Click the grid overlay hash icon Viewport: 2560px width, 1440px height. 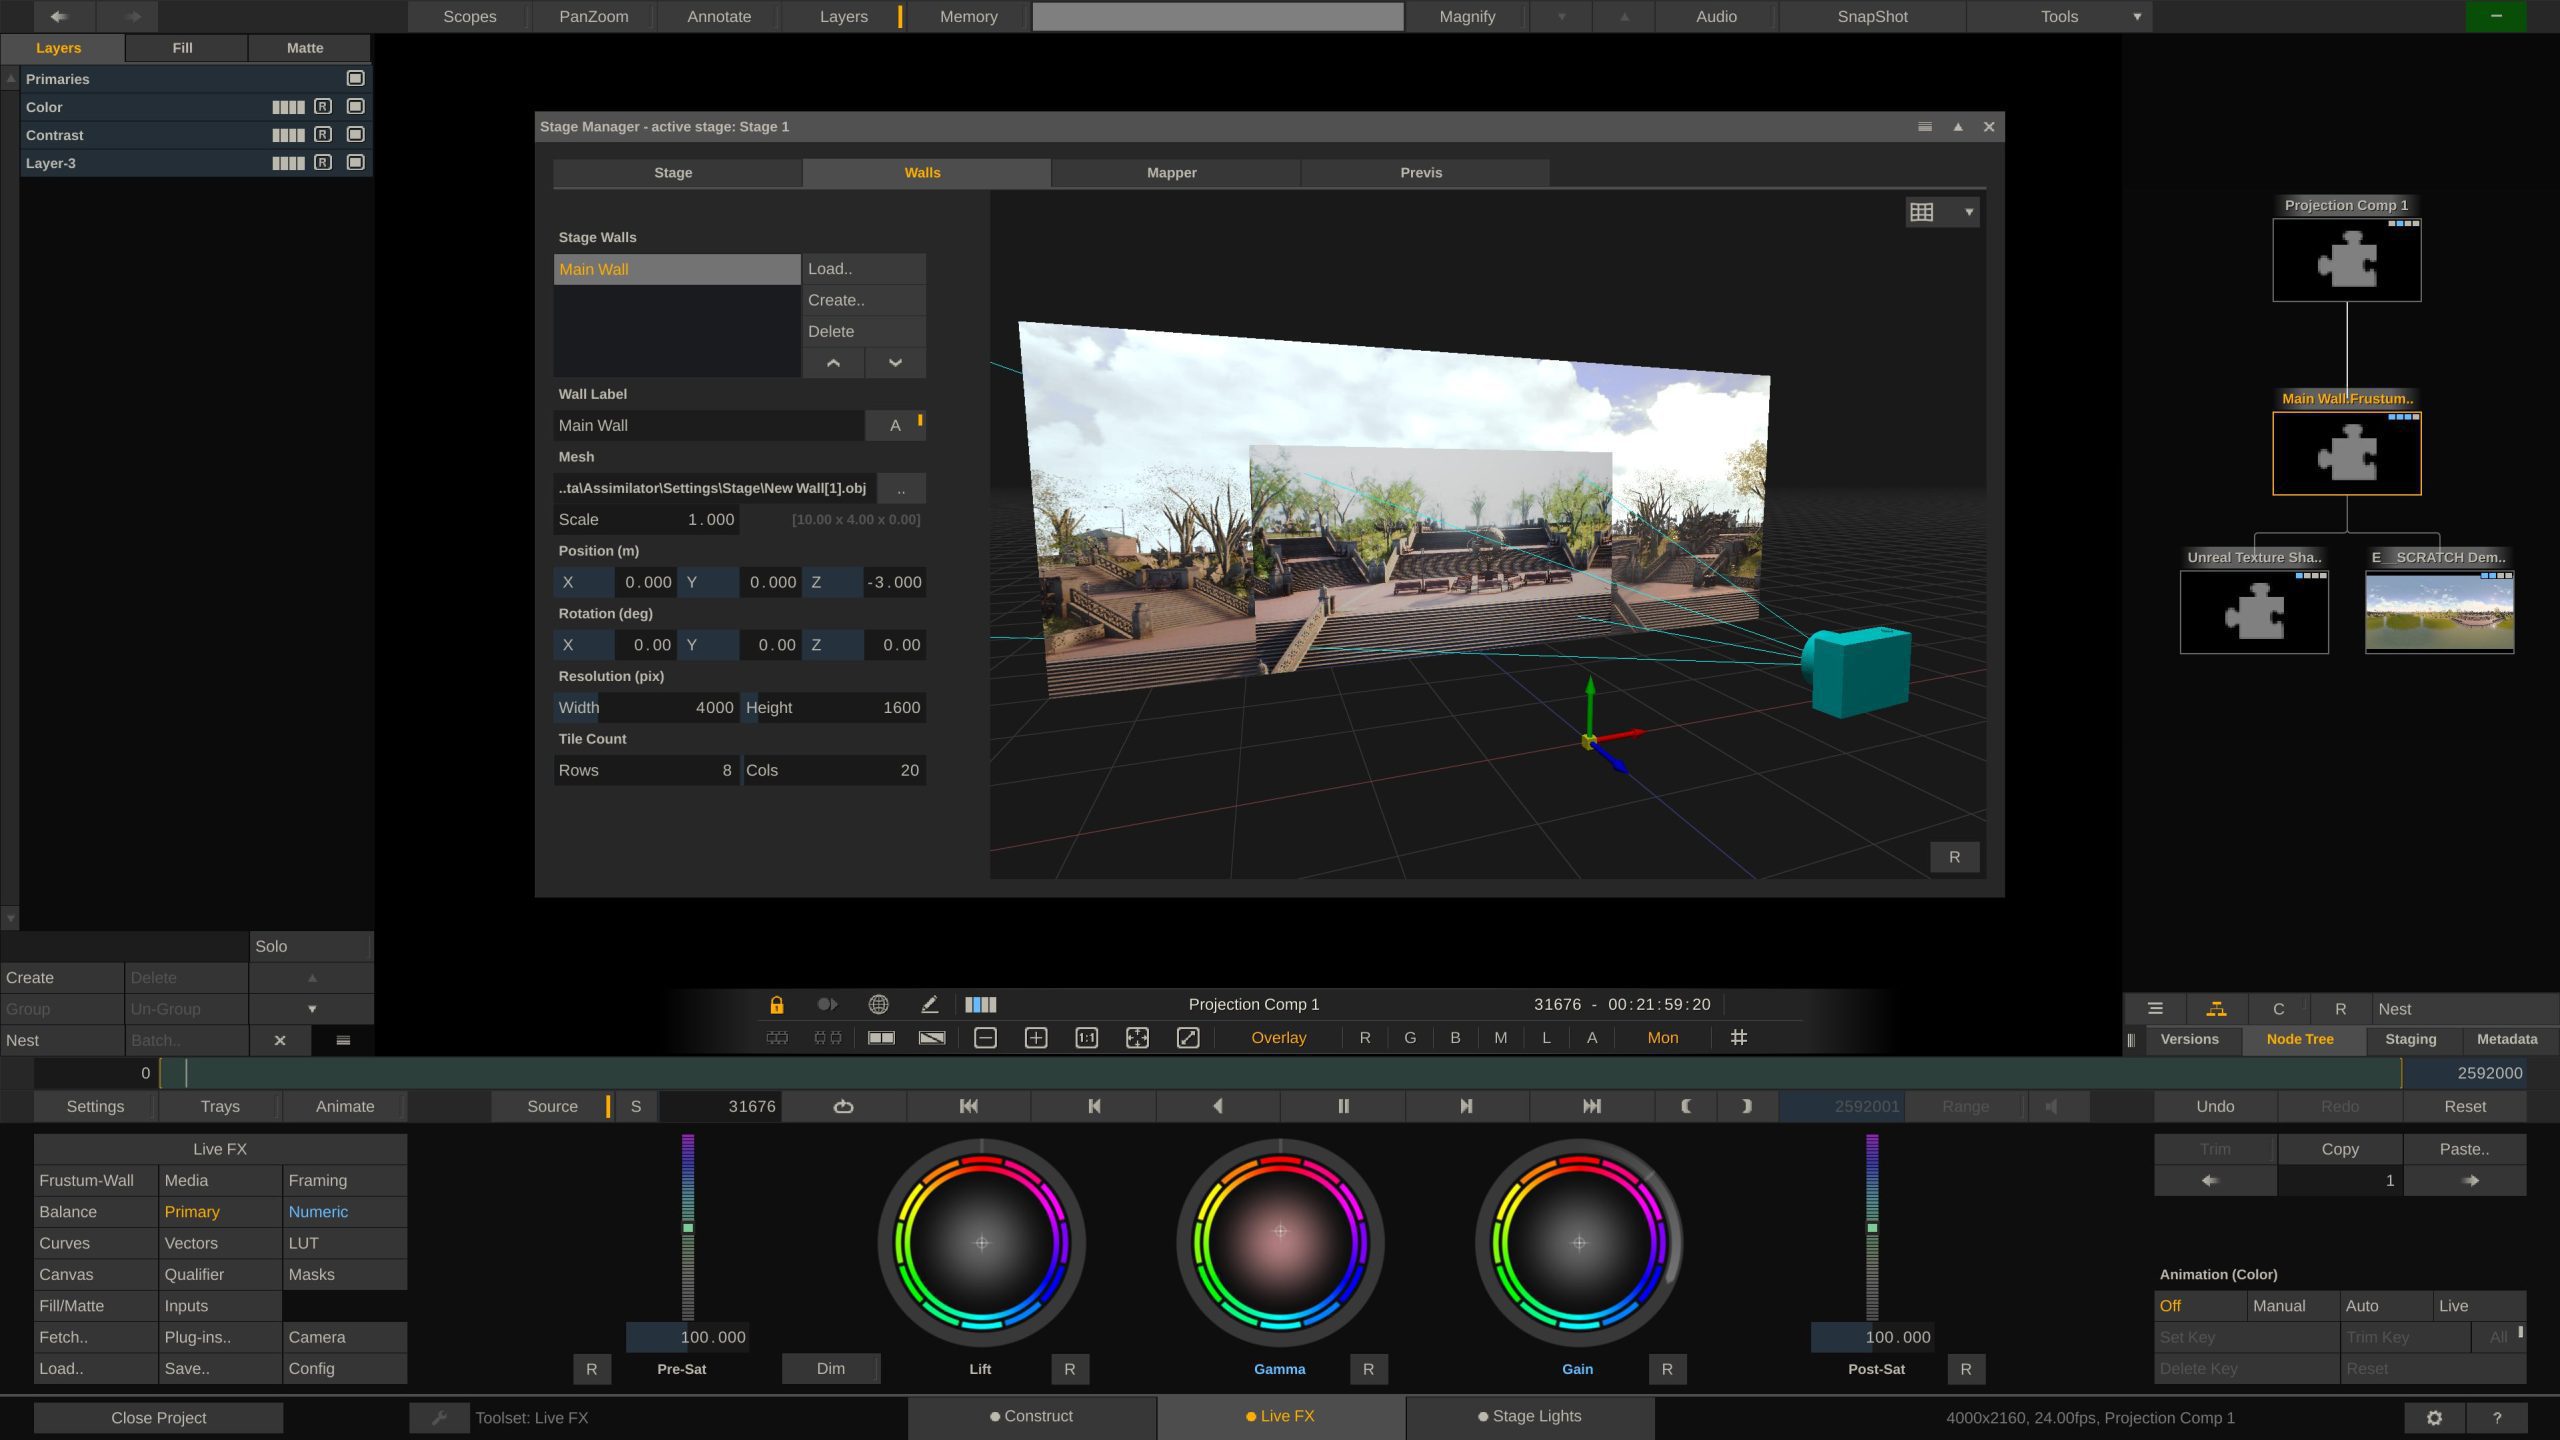1739,1037
